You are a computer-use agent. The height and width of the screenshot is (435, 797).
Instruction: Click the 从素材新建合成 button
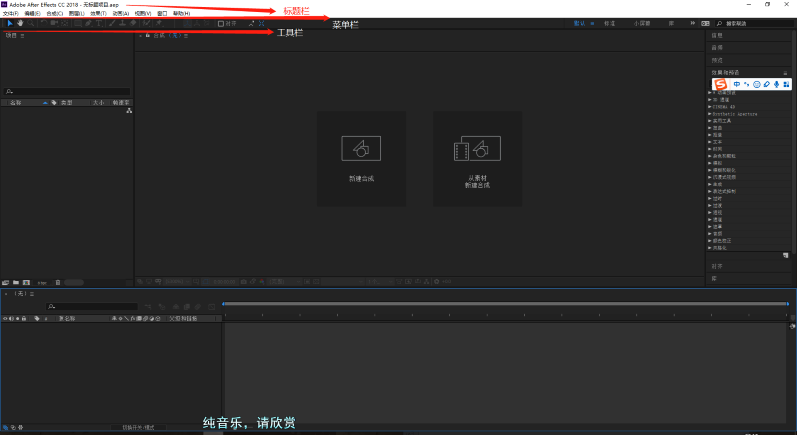[x=477, y=159]
